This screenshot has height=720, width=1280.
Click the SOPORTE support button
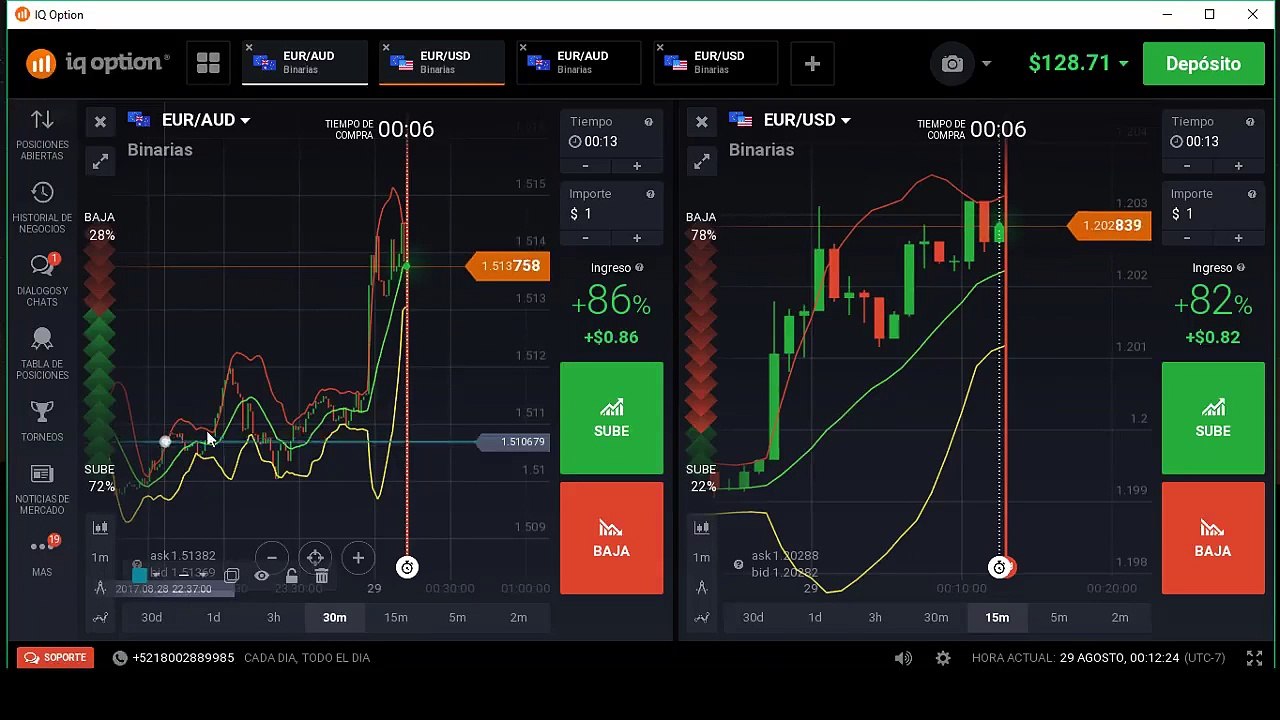click(56, 658)
